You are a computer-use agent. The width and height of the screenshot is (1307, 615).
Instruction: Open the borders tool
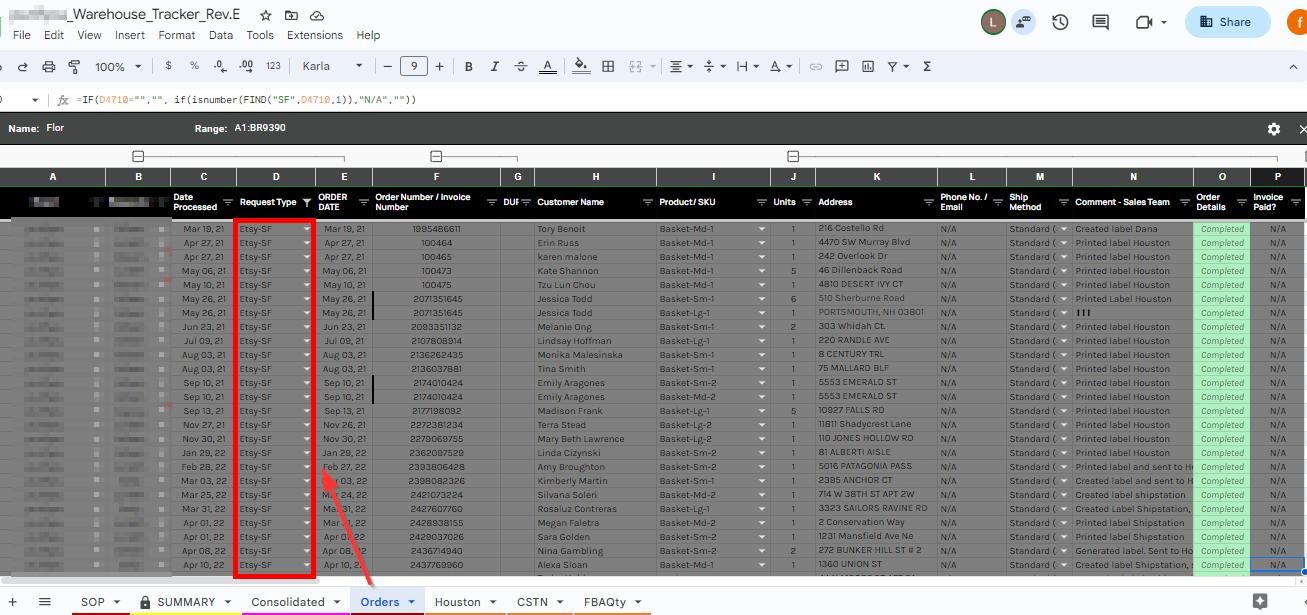[608, 67]
